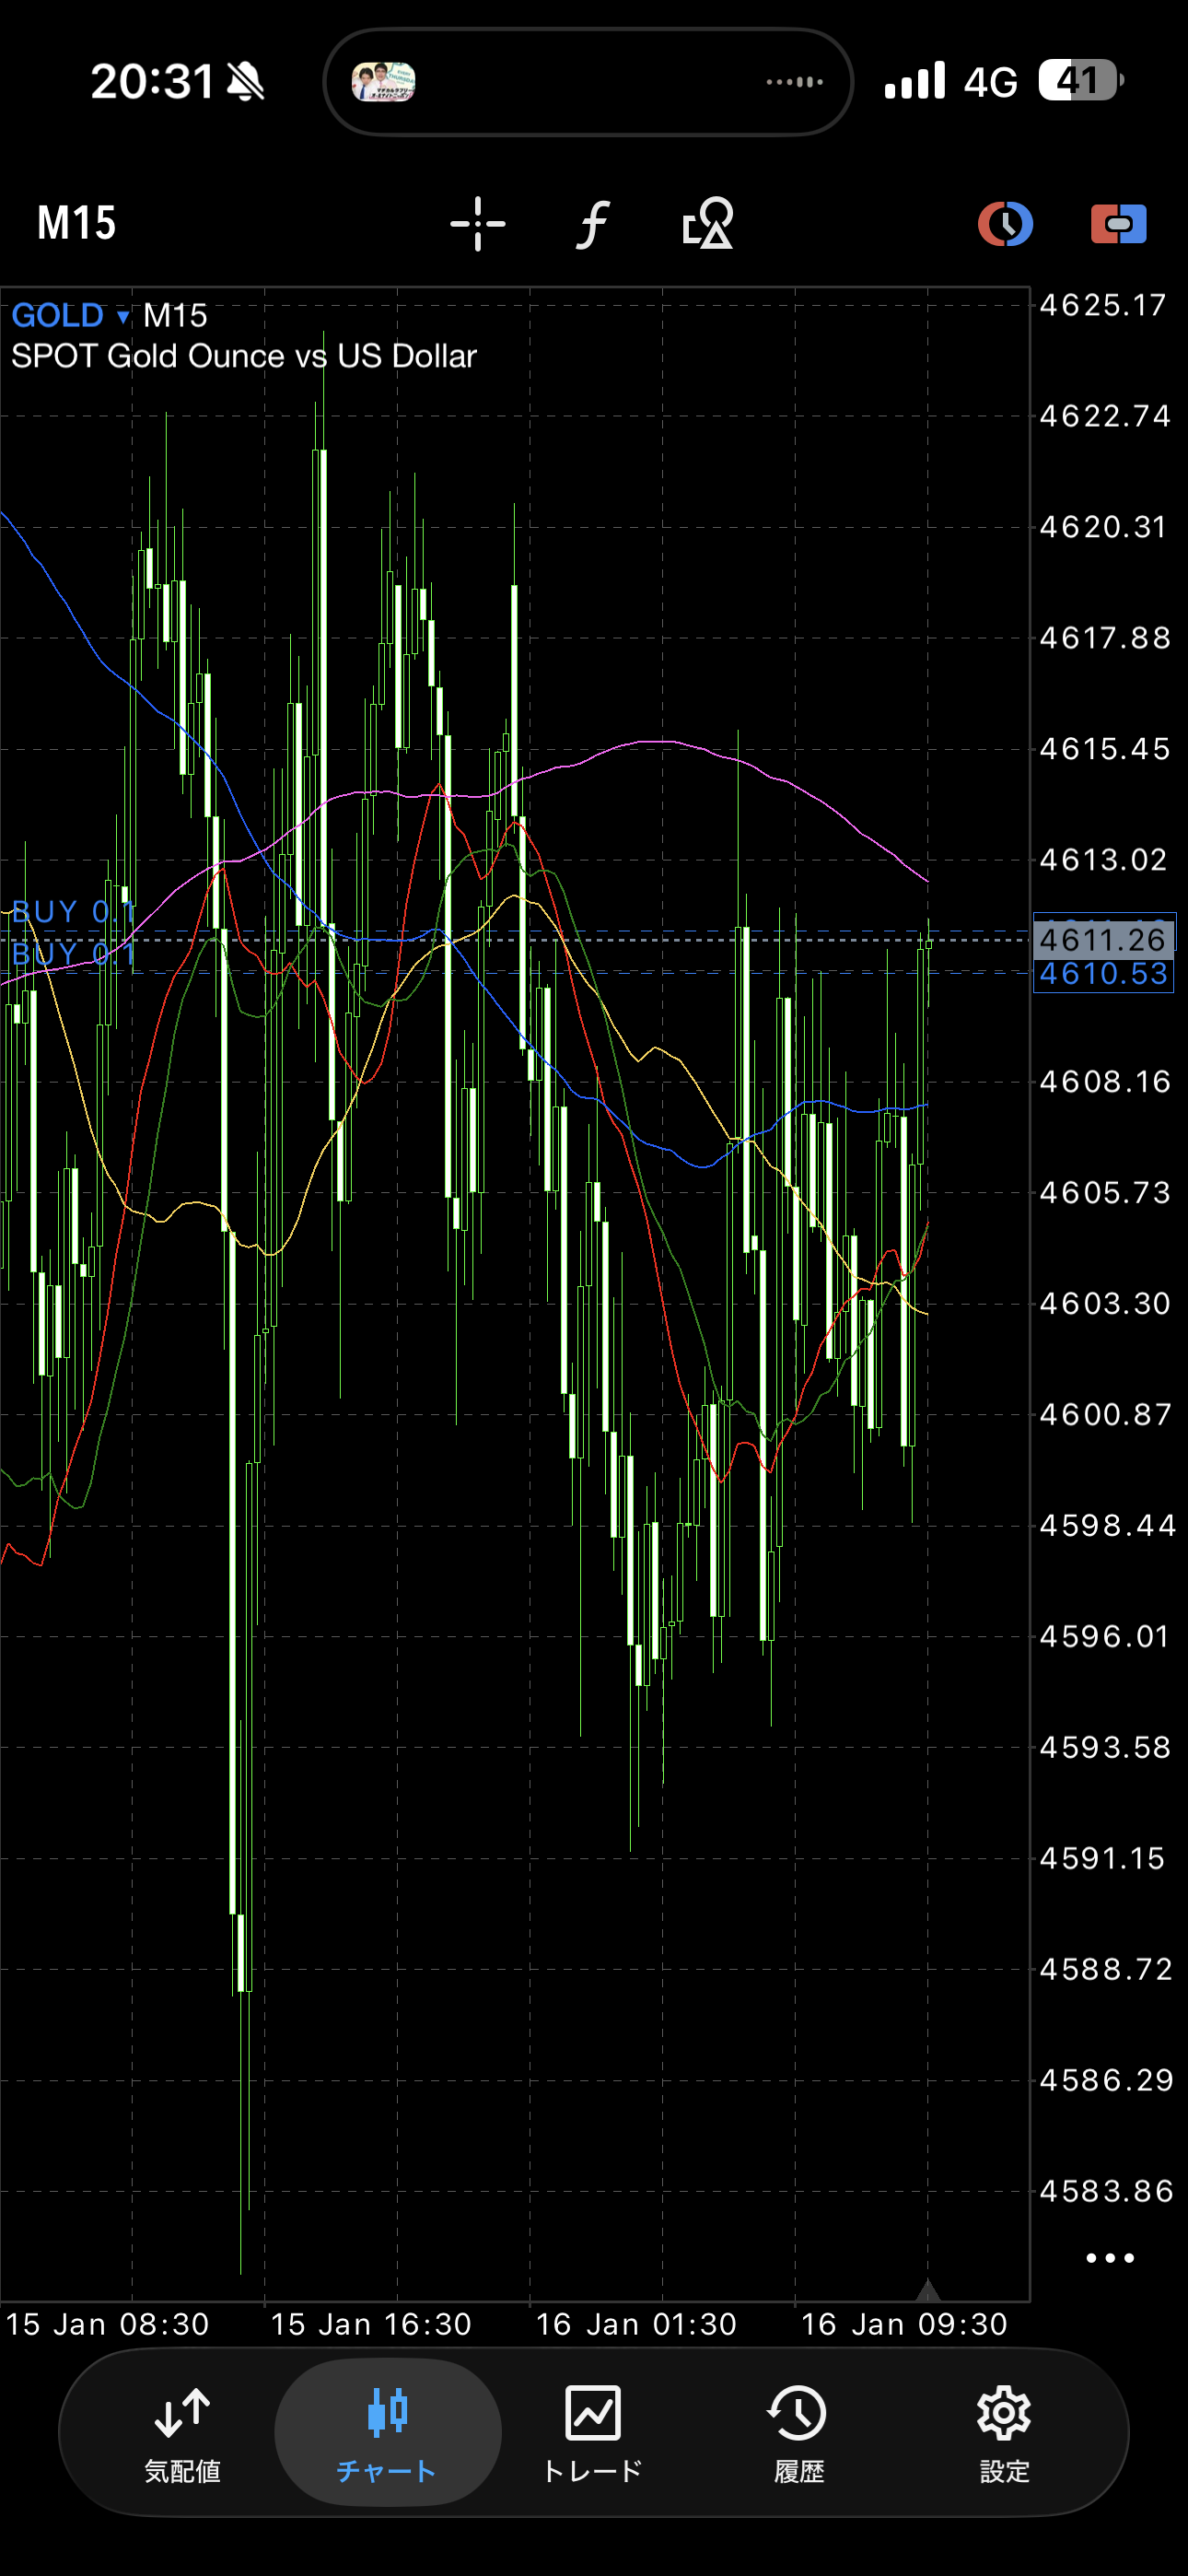This screenshot has height=2576, width=1188.
Task: Tap the silent mode bell icon
Action: point(245,82)
